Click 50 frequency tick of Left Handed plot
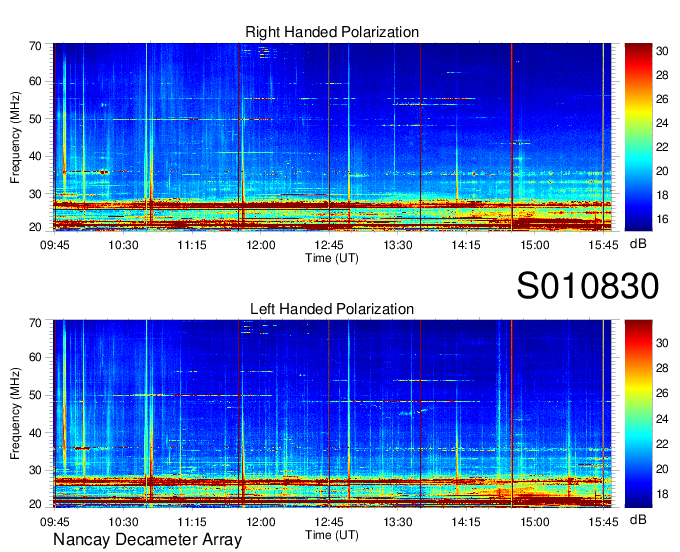This screenshot has width=680, height=552. (x=35, y=395)
